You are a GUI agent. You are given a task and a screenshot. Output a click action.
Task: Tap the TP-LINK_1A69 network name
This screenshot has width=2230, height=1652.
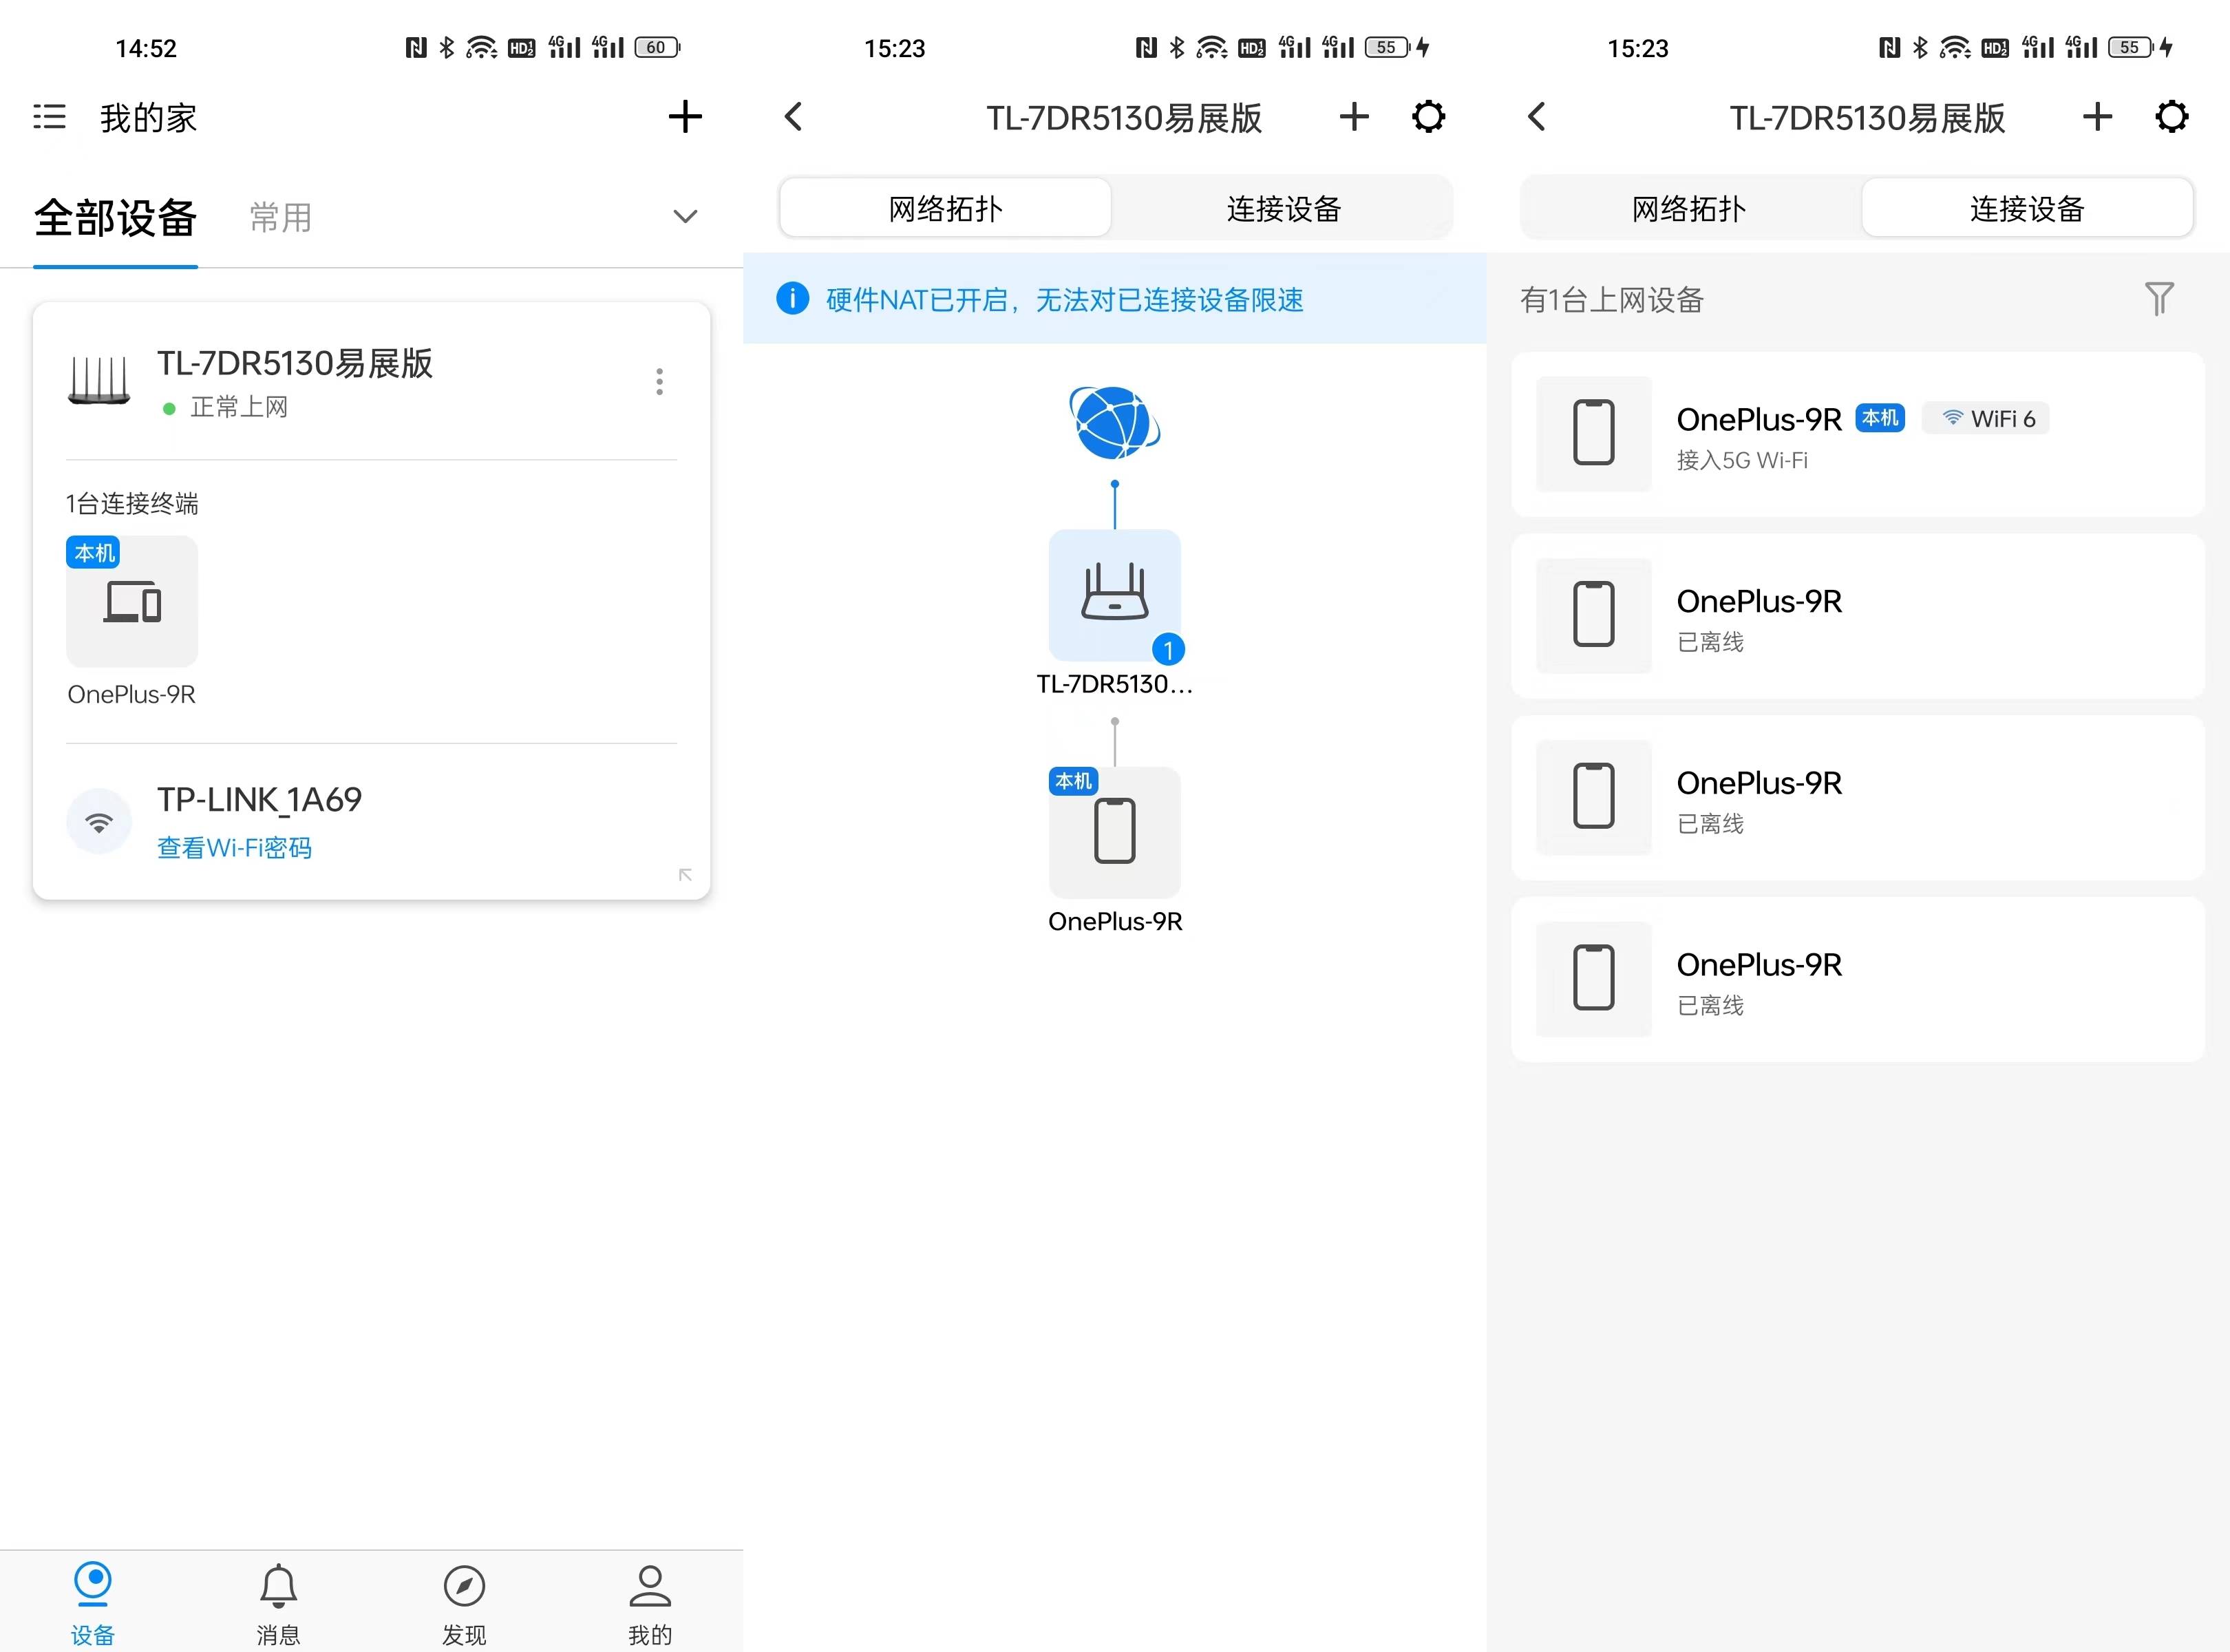pyautogui.click(x=259, y=800)
